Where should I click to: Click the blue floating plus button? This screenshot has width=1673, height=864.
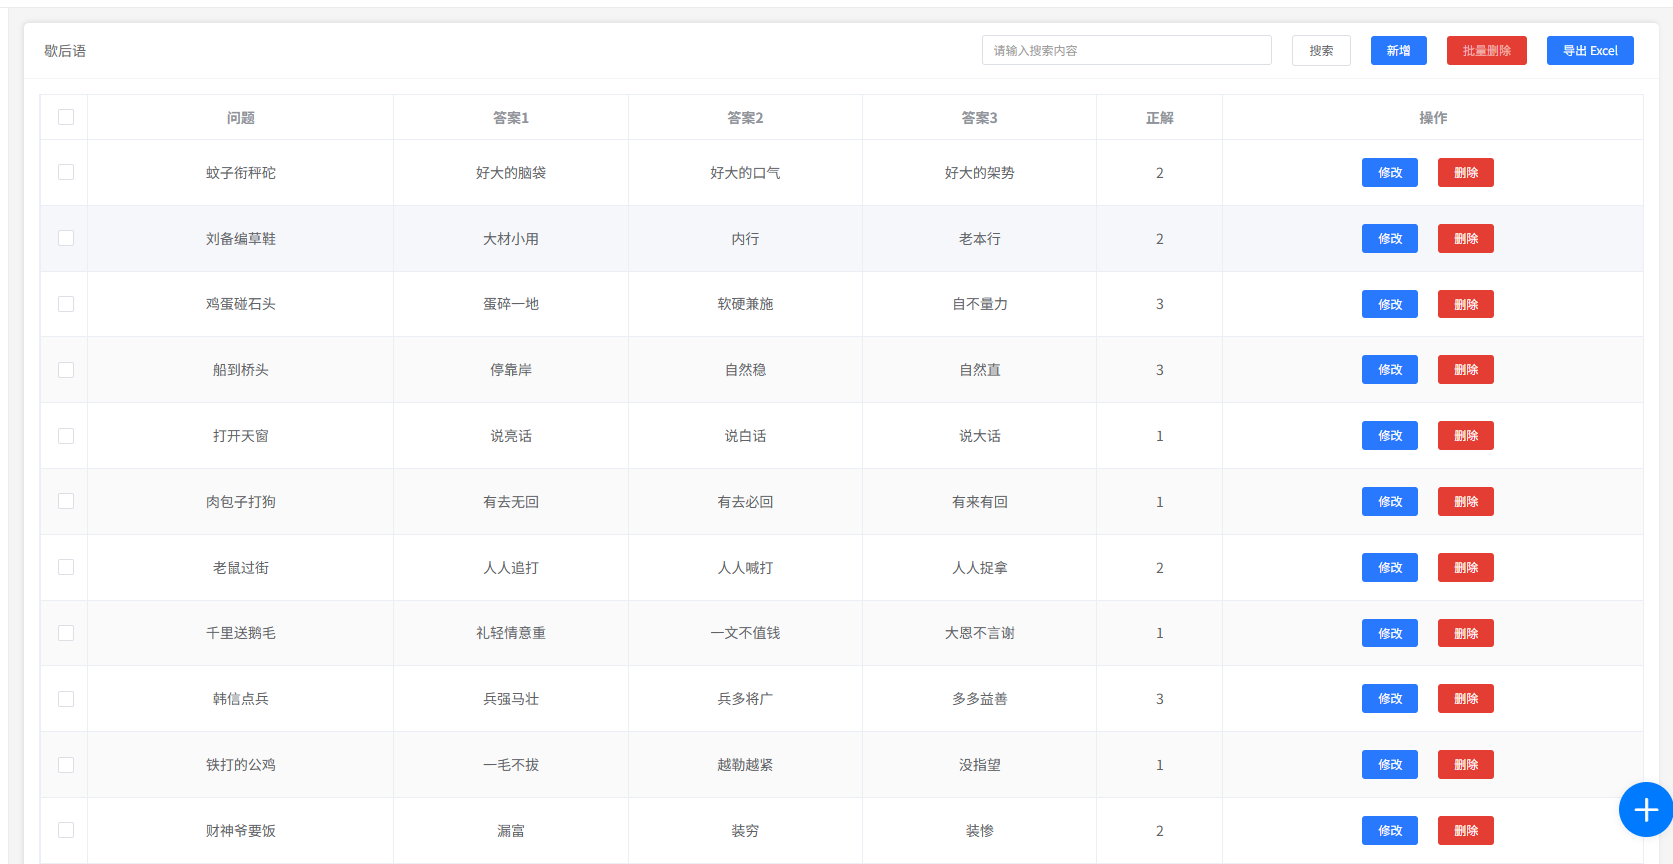[x=1645, y=809]
